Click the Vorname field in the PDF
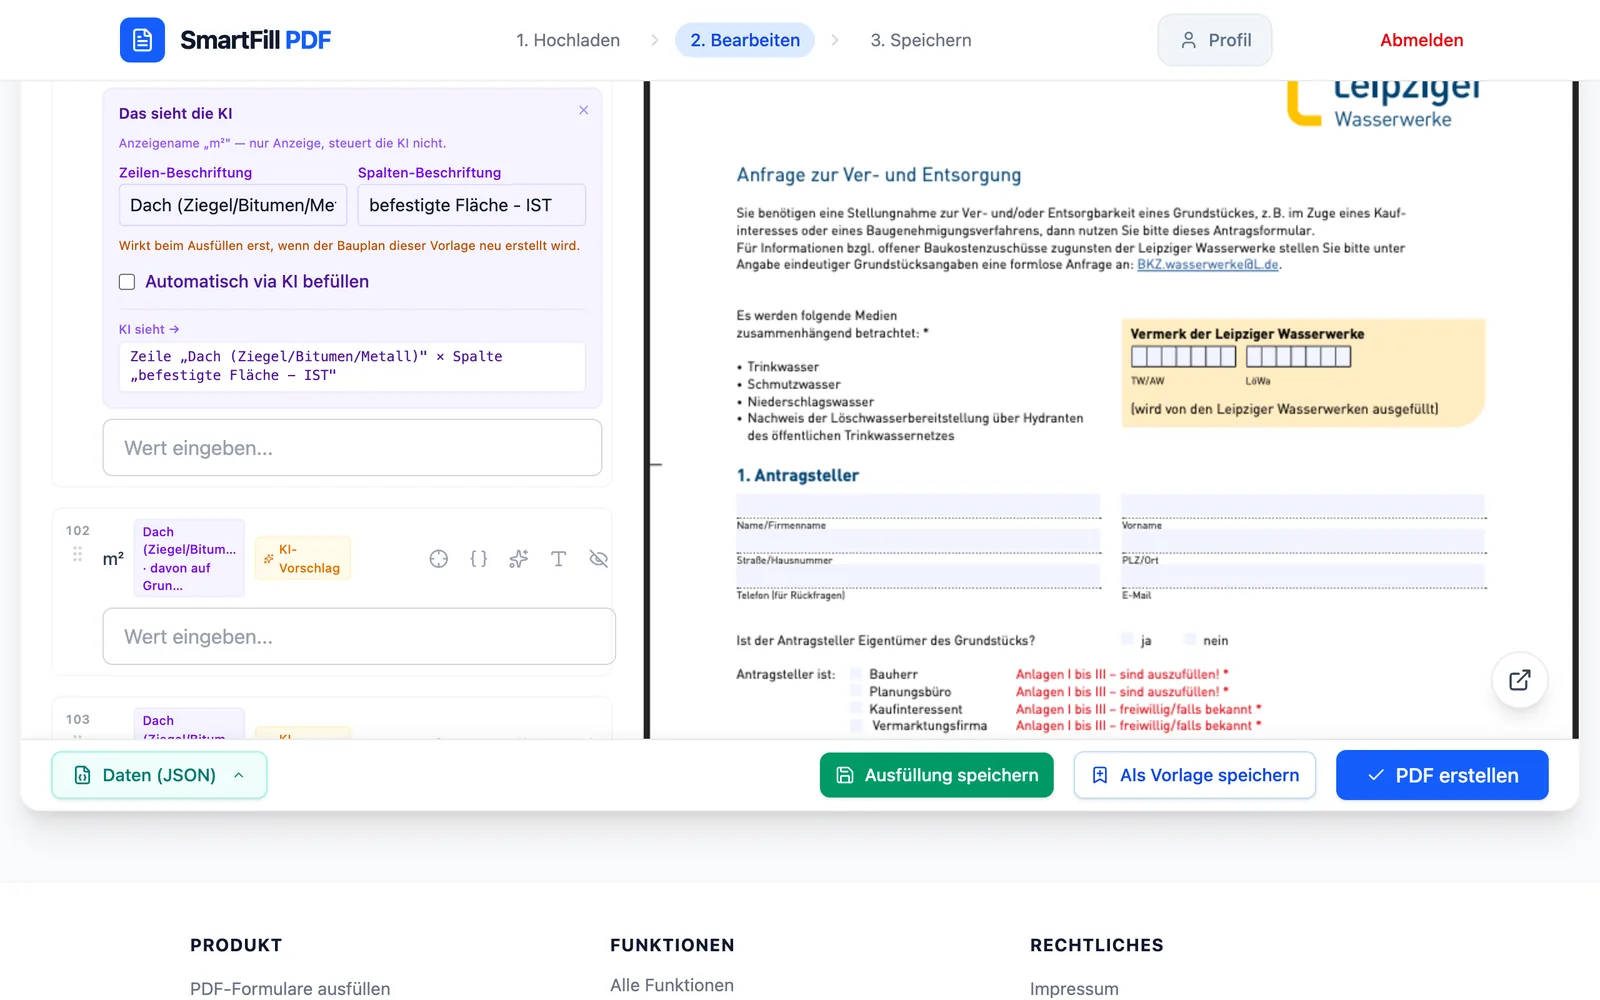 (1304, 506)
